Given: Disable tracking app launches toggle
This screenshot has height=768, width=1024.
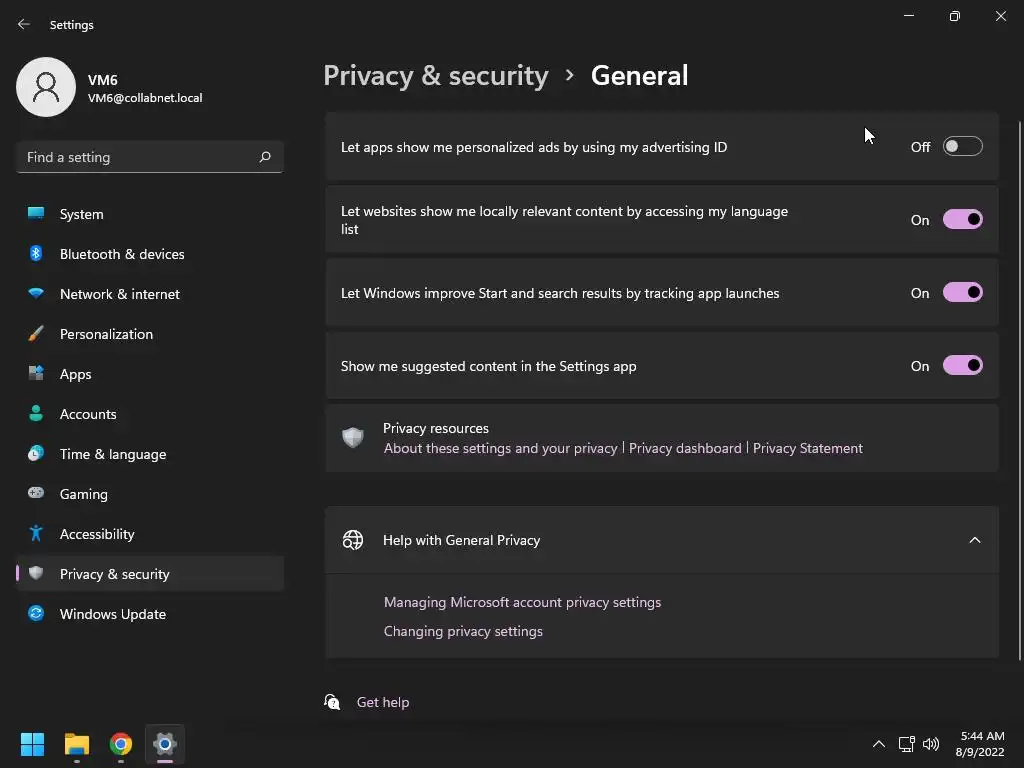Looking at the screenshot, I should pyautogui.click(x=962, y=293).
